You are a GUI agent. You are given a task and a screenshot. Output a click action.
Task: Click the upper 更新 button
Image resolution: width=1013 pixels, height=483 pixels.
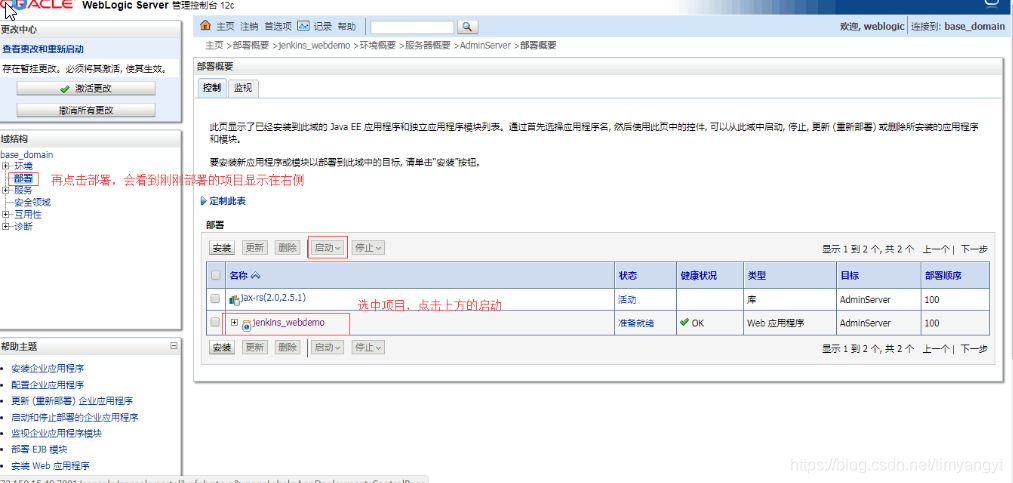coord(255,248)
